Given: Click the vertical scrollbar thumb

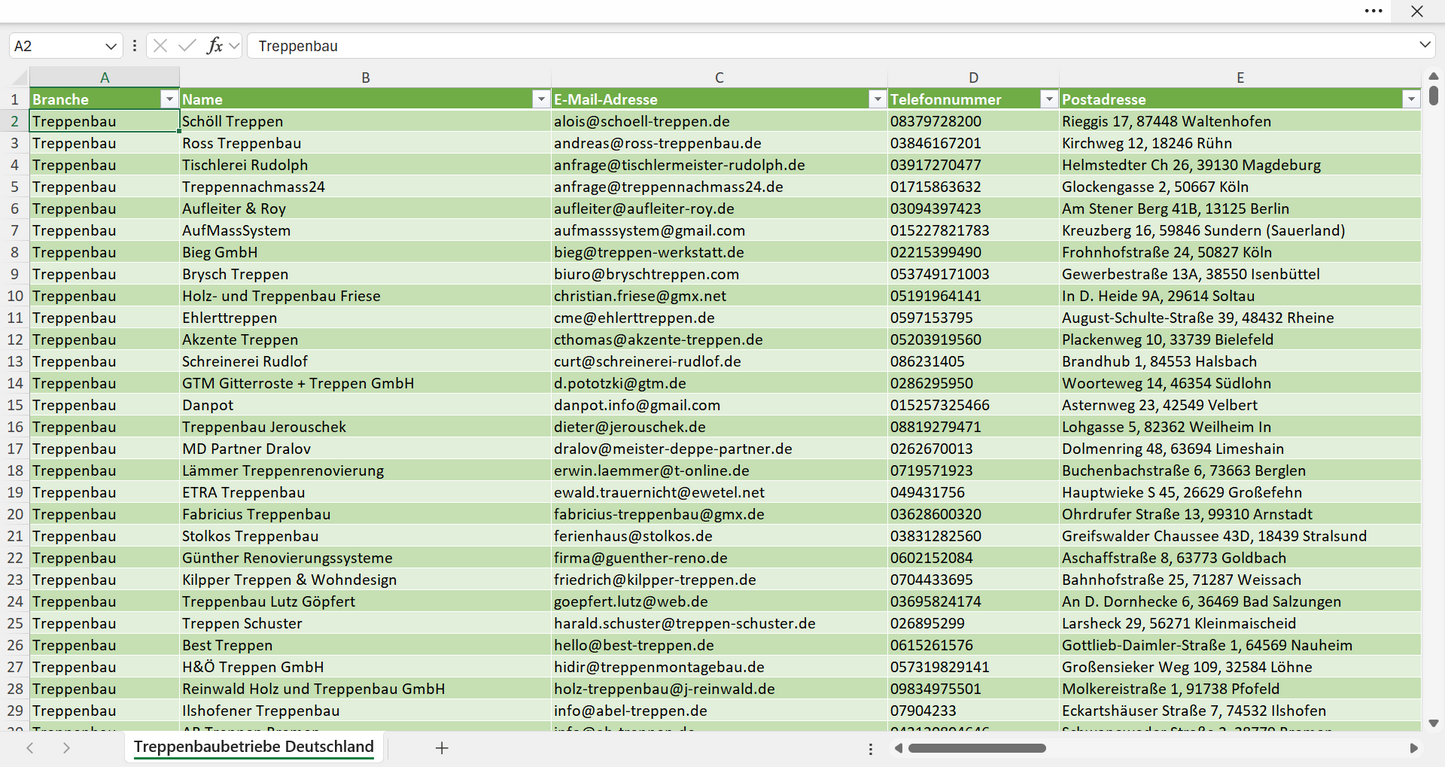Looking at the screenshot, I should [x=1434, y=95].
